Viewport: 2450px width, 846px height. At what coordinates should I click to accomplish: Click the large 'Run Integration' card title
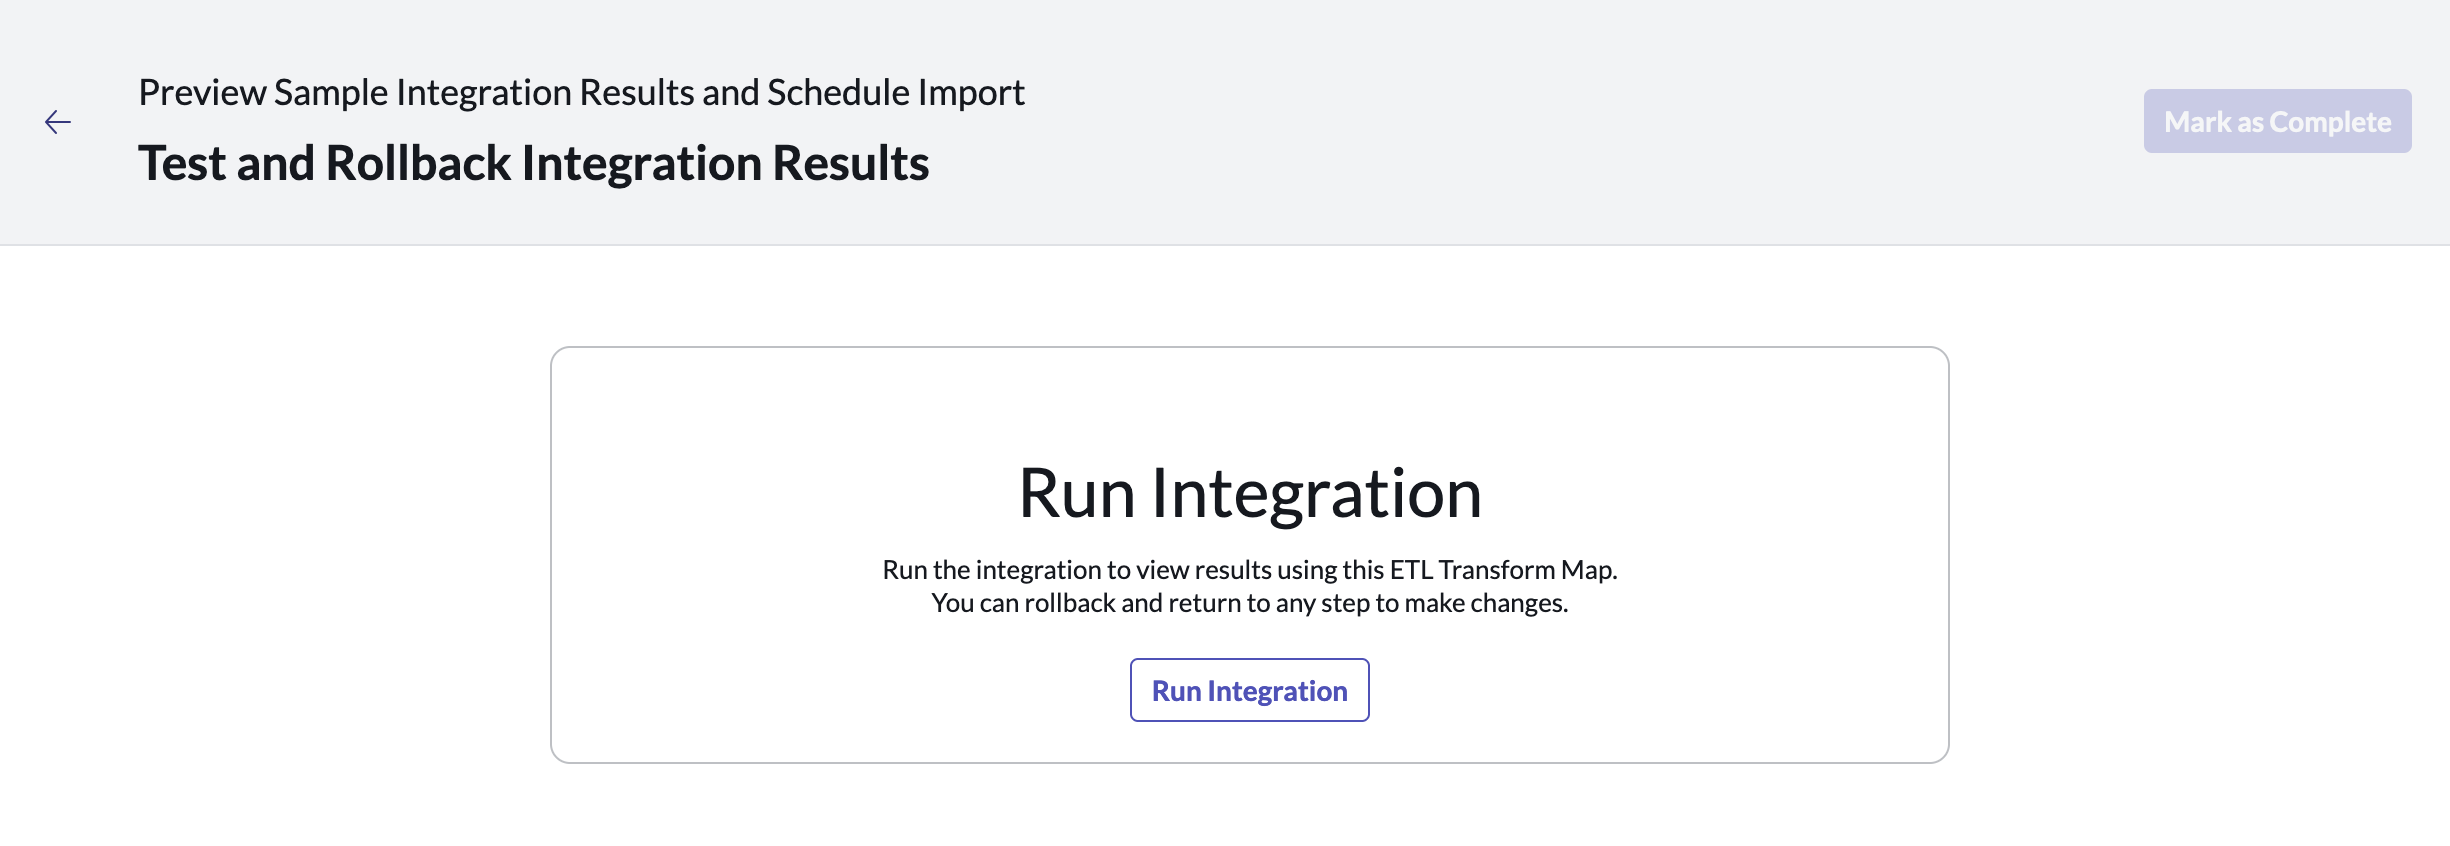click(x=1250, y=493)
